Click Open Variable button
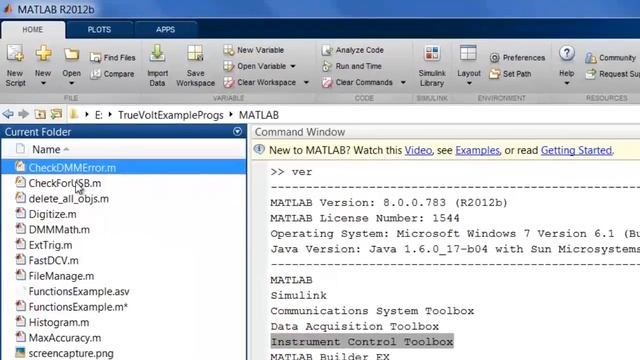640x360 pixels. (x=255, y=66)
